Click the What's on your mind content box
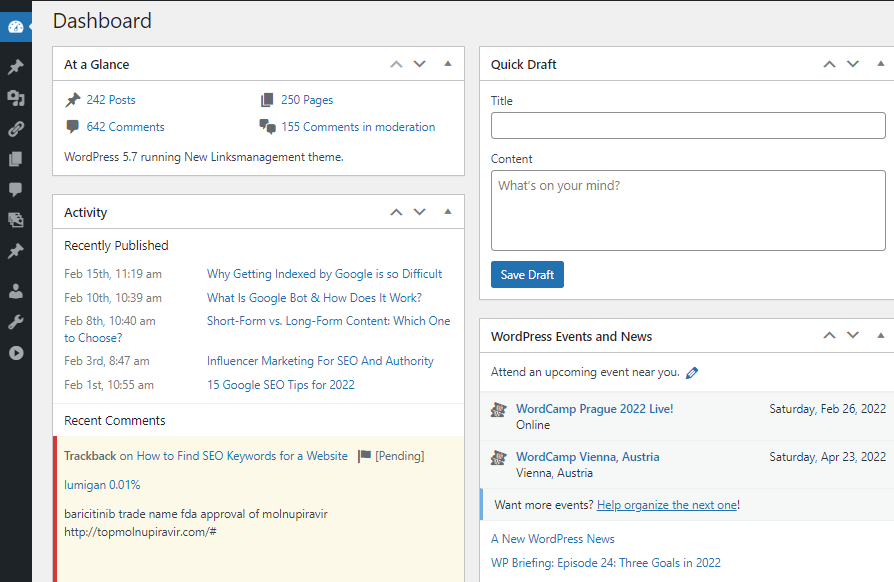The height and width of the screenshot is (582, 894). click(x=688, y=210)
